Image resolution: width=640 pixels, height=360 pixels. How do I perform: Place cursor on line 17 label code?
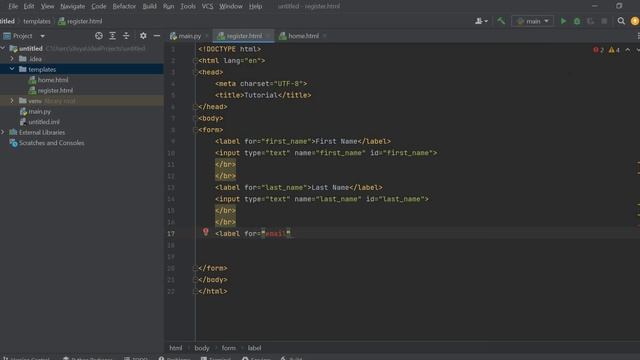click(x=253, y=234)
